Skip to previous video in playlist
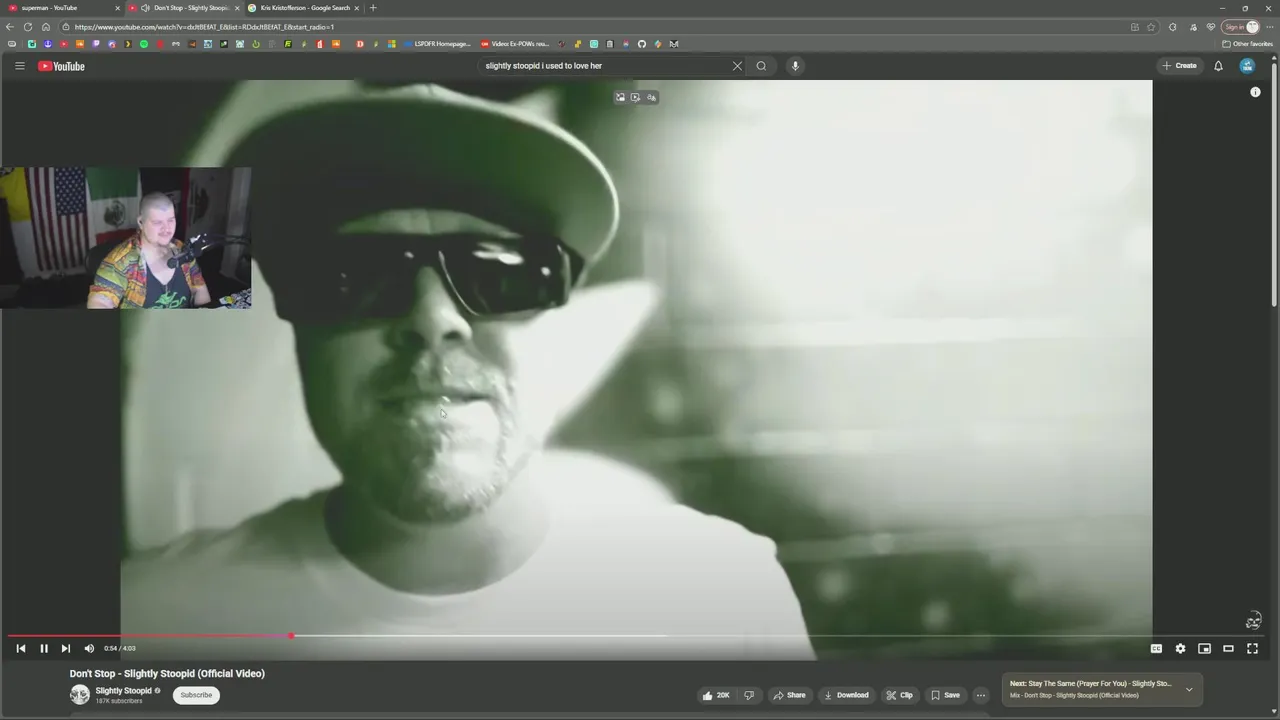This screenshot has height=720, width=1280. (x=21, y=648)
